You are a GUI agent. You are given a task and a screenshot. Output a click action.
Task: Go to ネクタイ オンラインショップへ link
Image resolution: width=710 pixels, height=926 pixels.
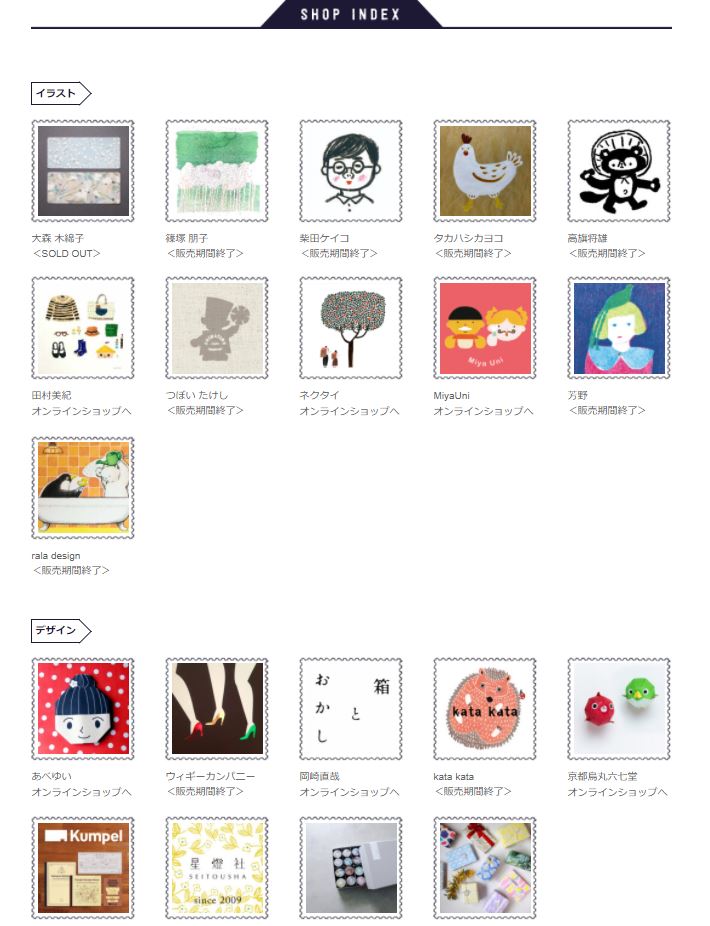click(x=350, y=410)
